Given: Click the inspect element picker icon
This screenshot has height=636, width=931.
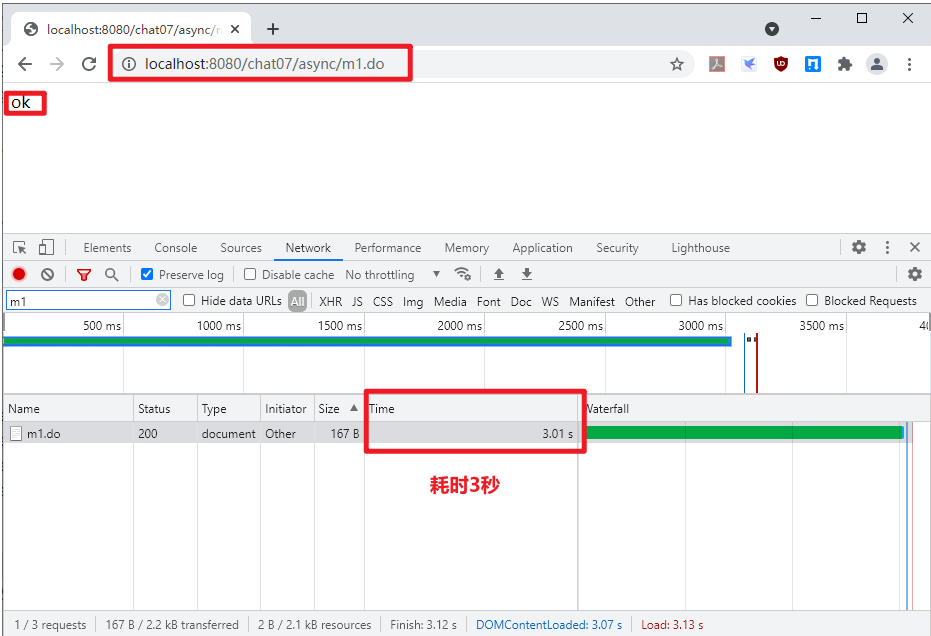Looking at the screenshot, I should tap(19, 248).
